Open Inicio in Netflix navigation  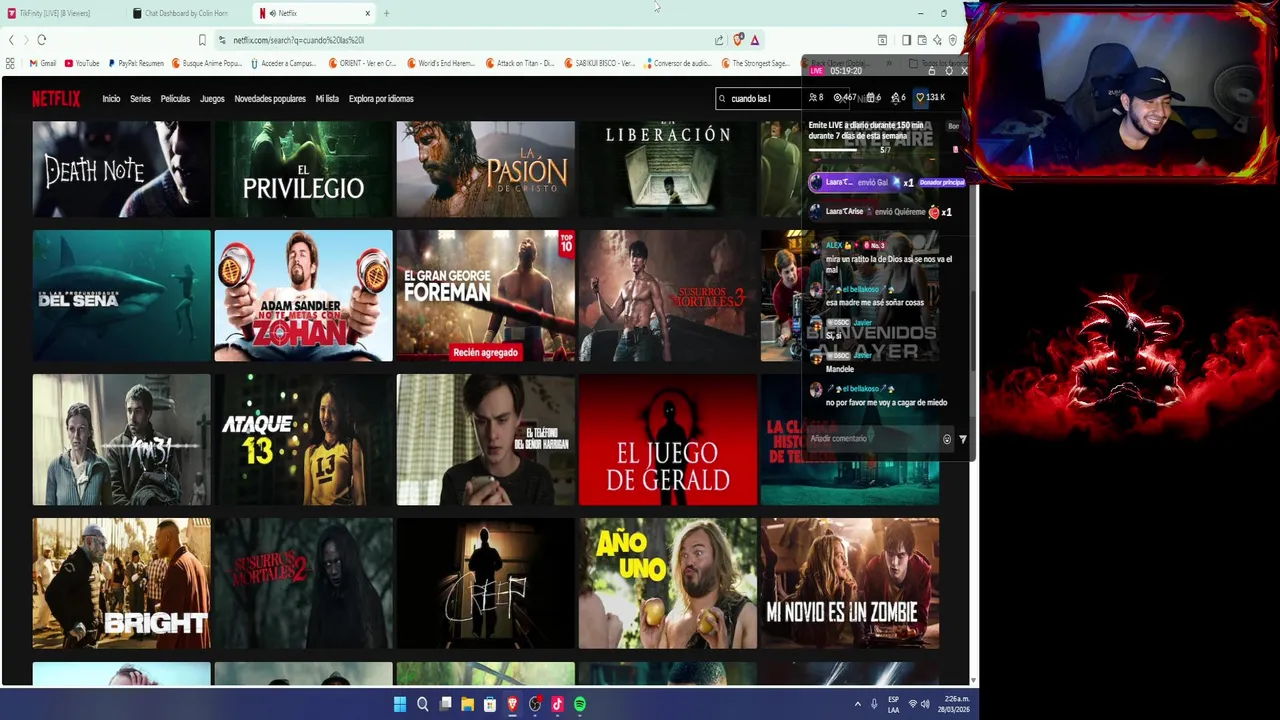(x=111, y=99)
